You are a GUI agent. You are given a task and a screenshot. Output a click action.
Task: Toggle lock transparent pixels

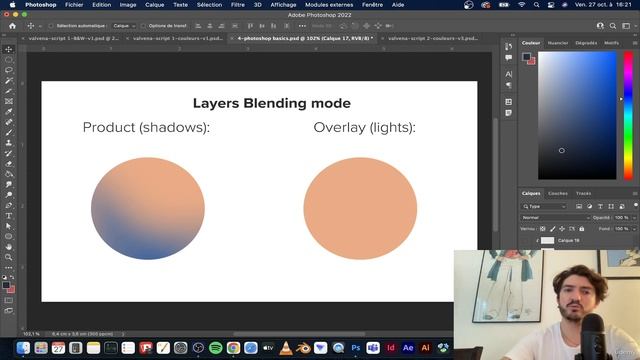point(542,229)
